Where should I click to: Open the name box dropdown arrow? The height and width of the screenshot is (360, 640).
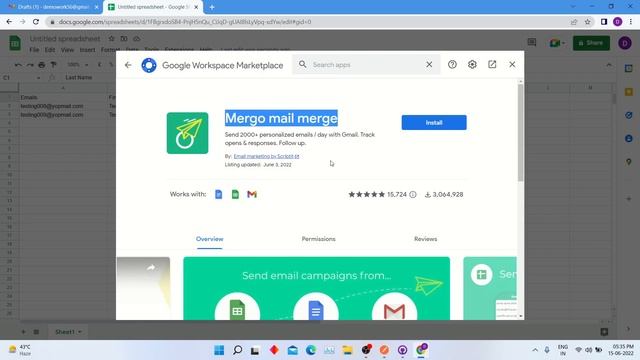[x=38, y=78]
